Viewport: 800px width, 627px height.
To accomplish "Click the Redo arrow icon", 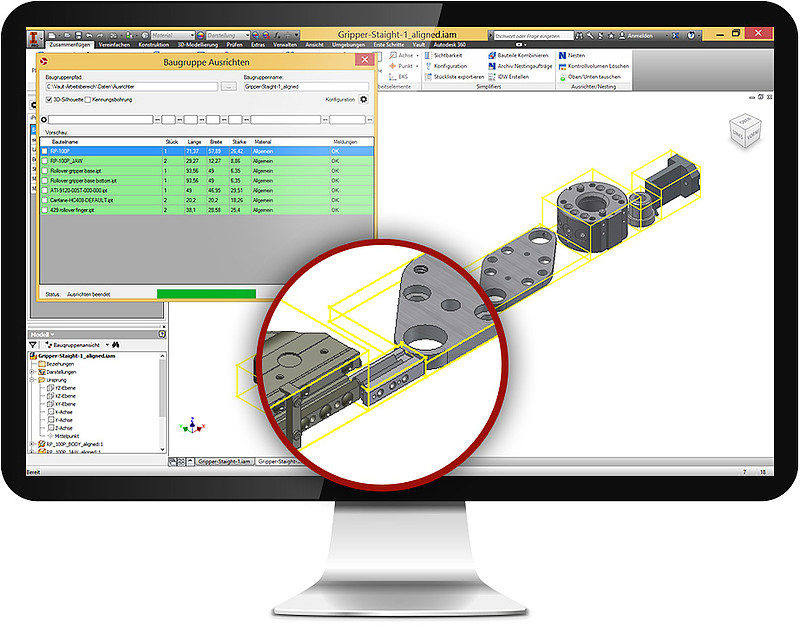I will click(100, 35).
